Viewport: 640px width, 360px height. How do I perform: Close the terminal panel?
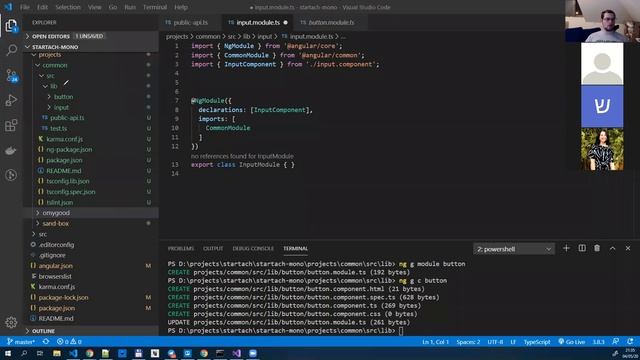pyautogui.click(x=628, y=248)
